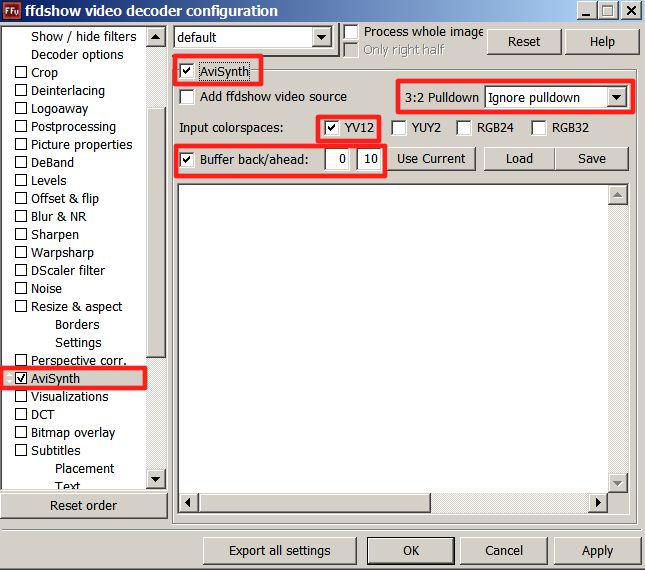Open Settings sub-item under Resize
Screen dimensions: 645x570
[78, 343]
